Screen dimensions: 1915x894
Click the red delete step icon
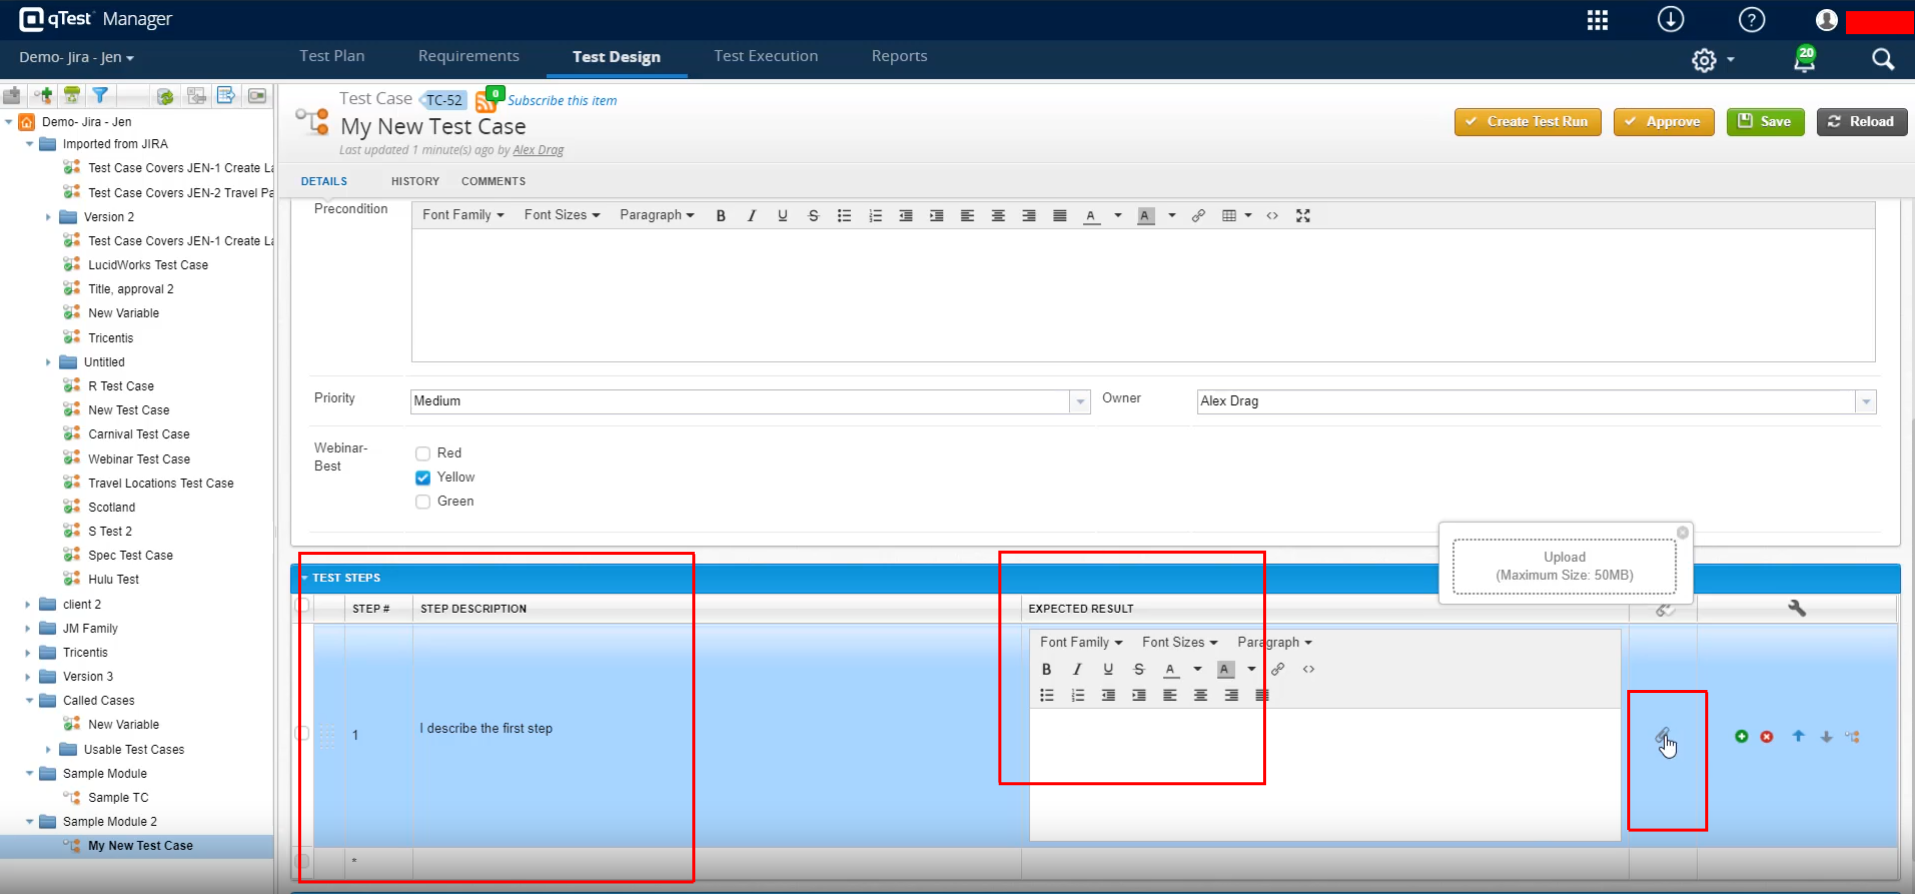click(x=1767, y=736)
